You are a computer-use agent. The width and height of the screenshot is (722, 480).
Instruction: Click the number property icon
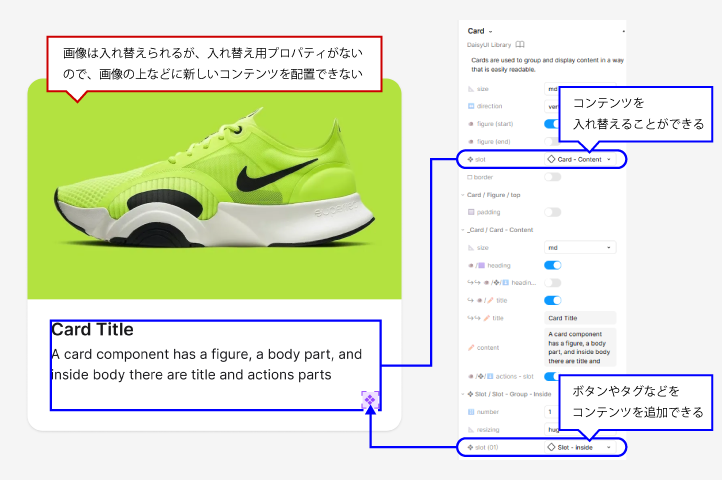coord(470,412)
